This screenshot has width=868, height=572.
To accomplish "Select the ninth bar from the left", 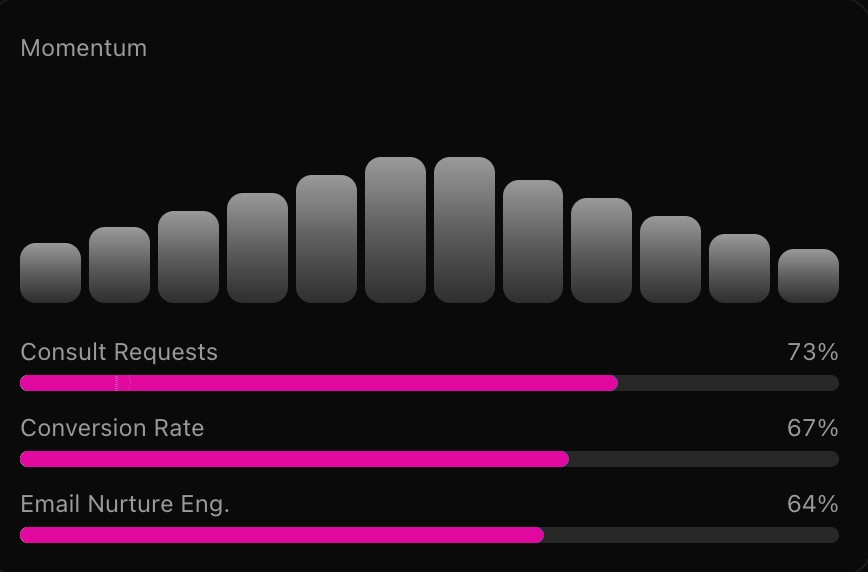I will [601, 250].
